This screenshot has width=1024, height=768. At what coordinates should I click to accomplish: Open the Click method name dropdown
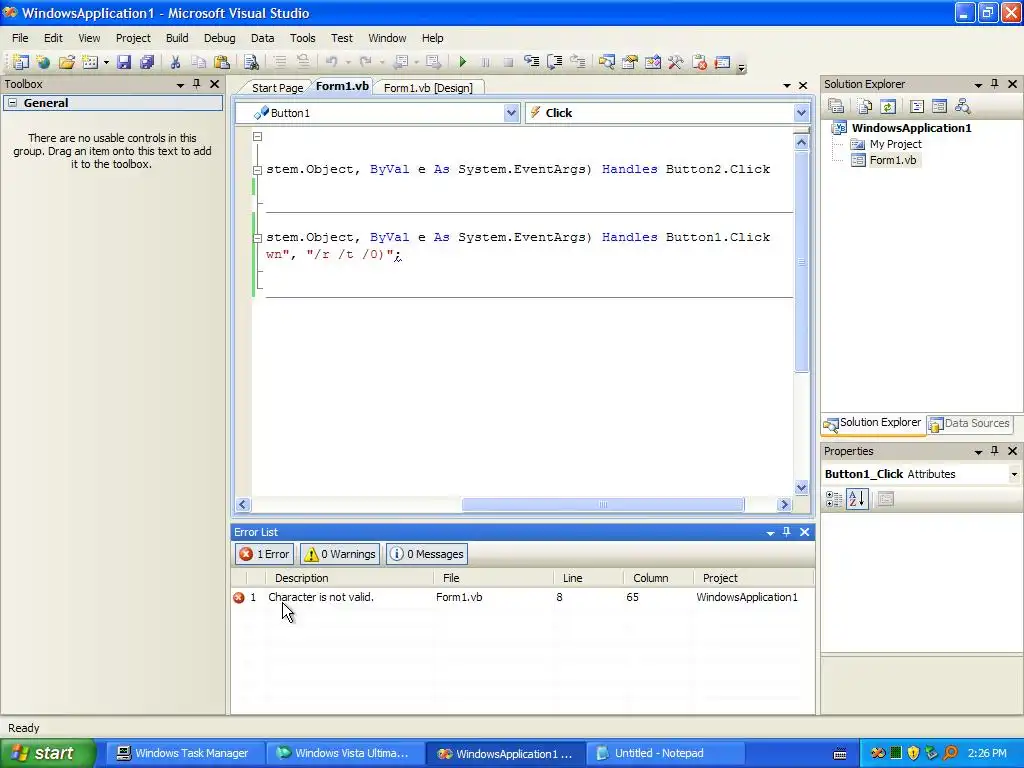pyautogui.click(x=801, y=113)
